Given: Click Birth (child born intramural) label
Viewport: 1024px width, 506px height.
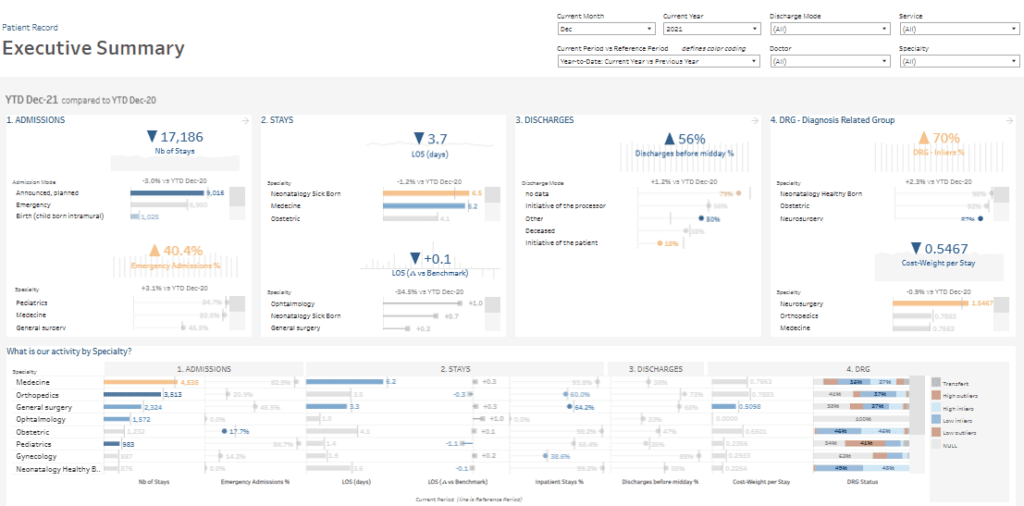Looking at the screenshot, I should [59, 215].
